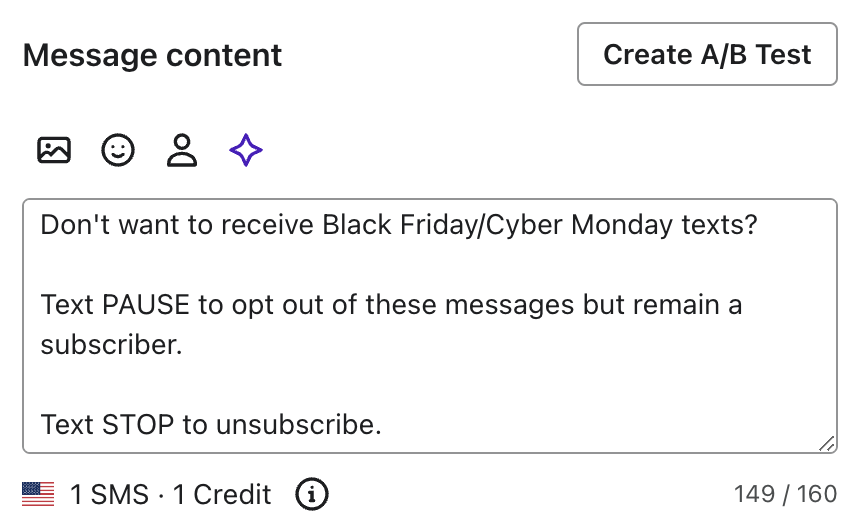Click the word "subscriber." in the message
Viewport: 858px width, 526px height.
pyautogui.click(x=112, y=345)
